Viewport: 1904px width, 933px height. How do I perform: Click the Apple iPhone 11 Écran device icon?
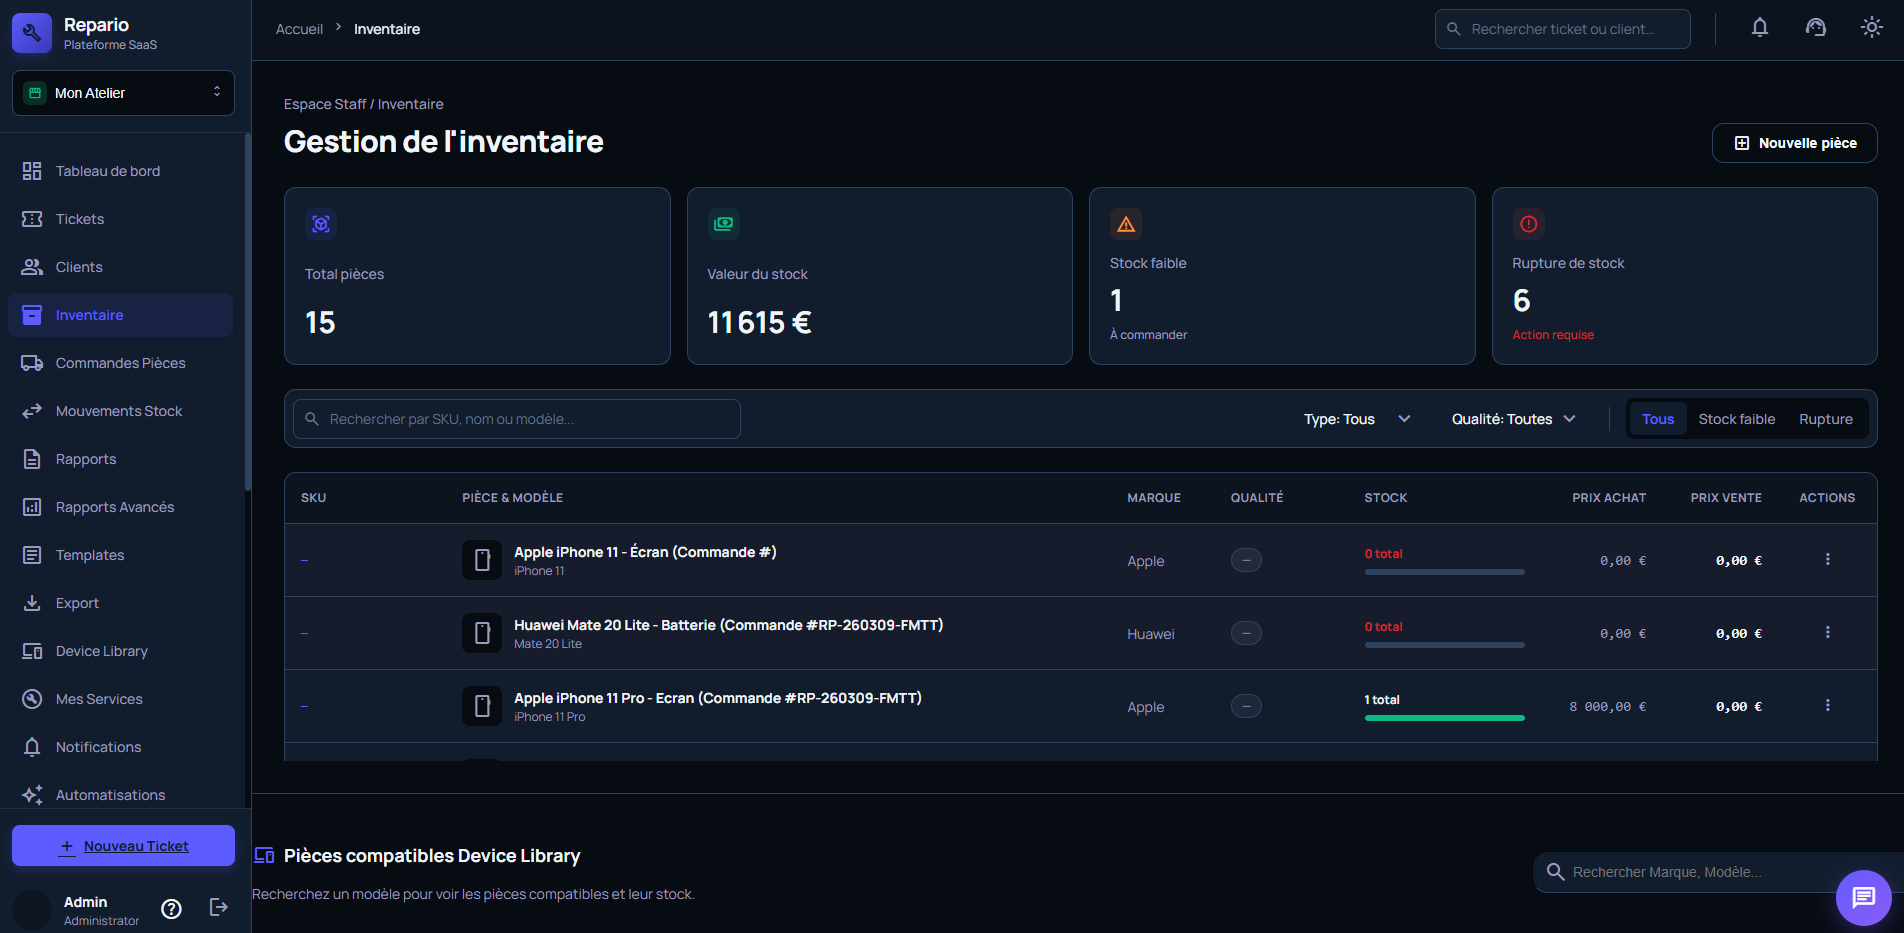[482, 560]
